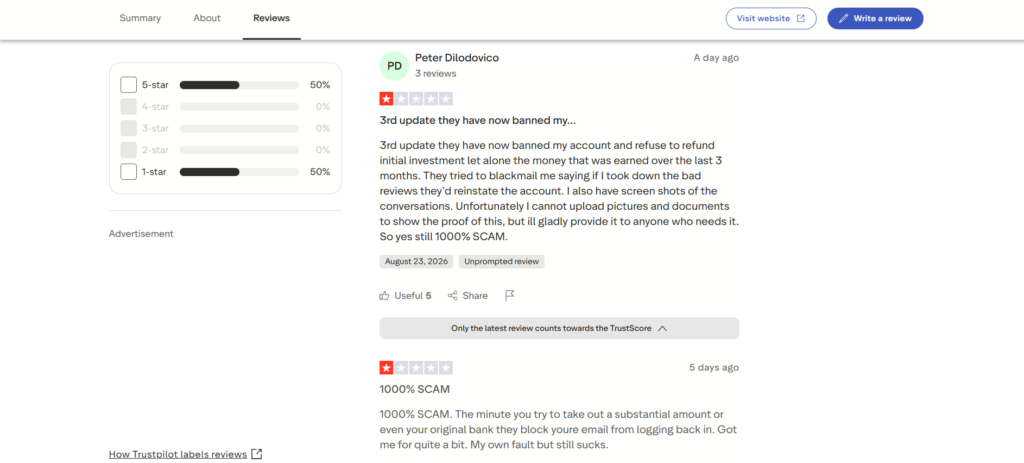
Task: Tick the 4-star filter checkbox
Action: coord(129,106)
